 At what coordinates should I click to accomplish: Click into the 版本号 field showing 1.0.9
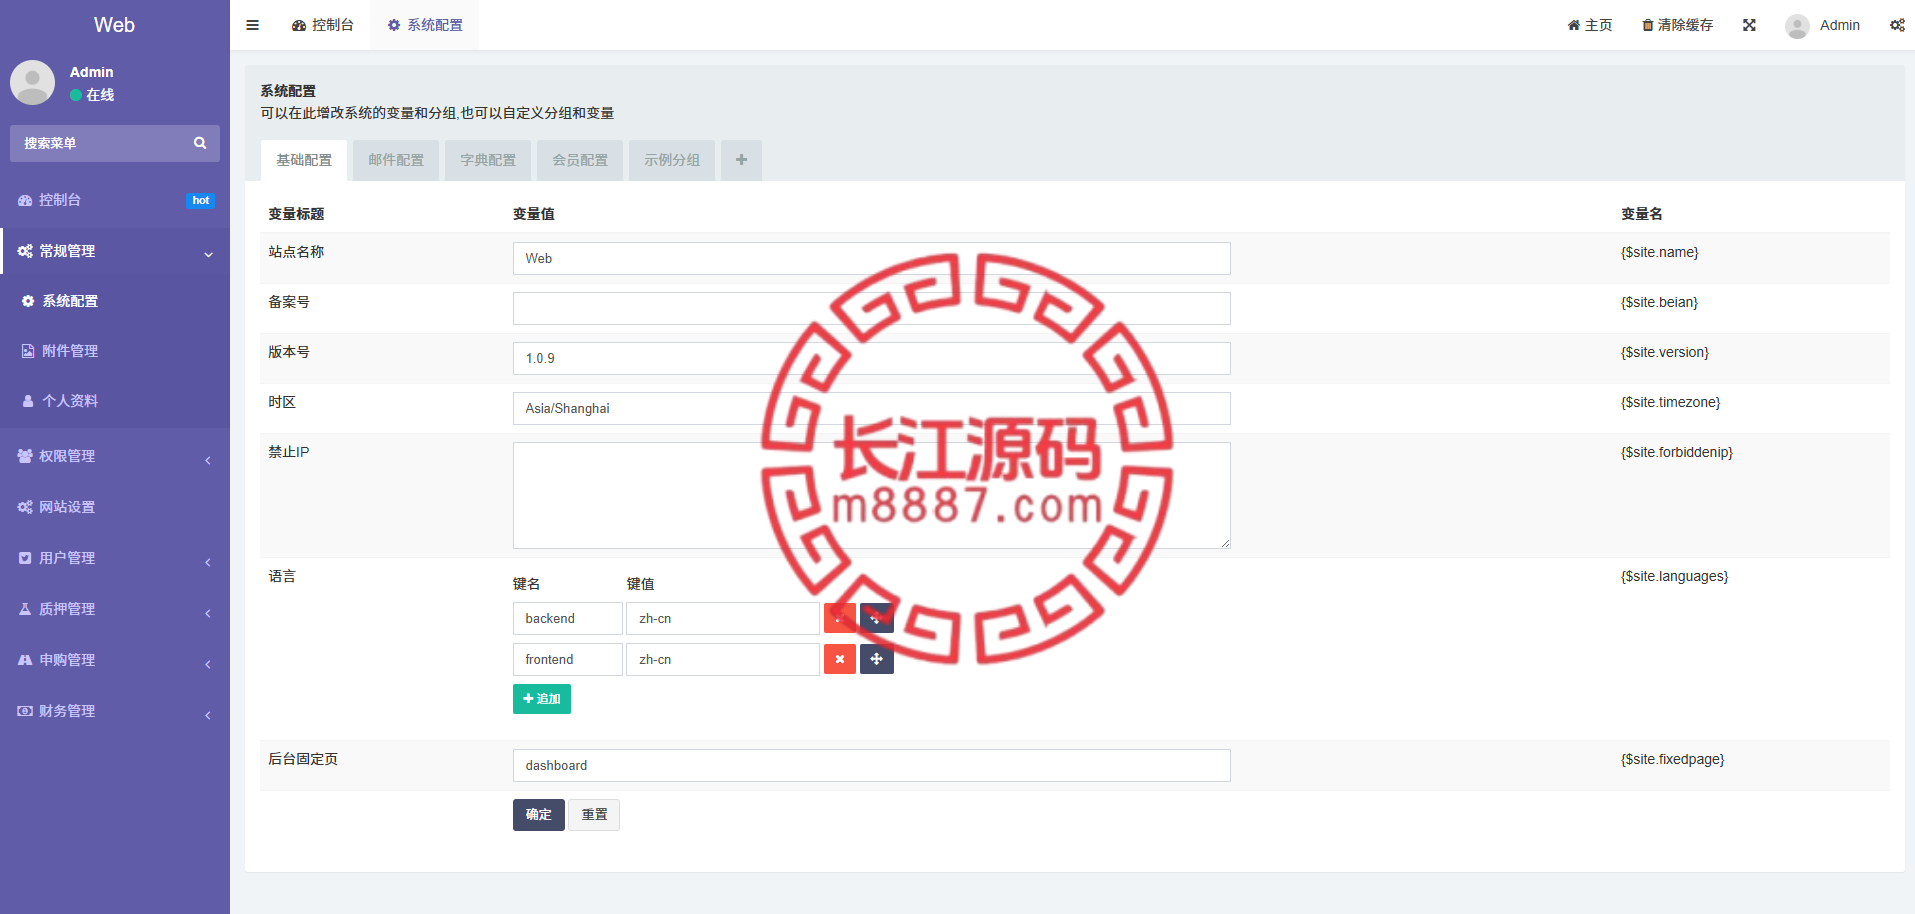click(872, 358)
